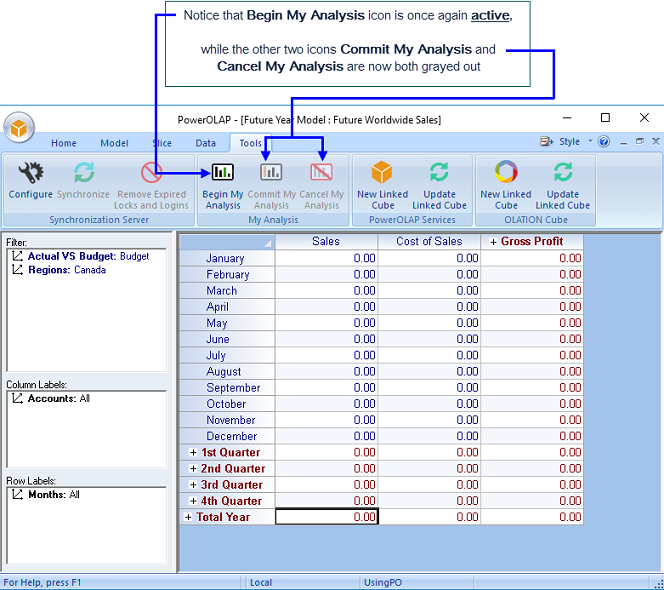This screenshot has width=664, height=590.
Task: Select the May row header
Action: [227, 323]
